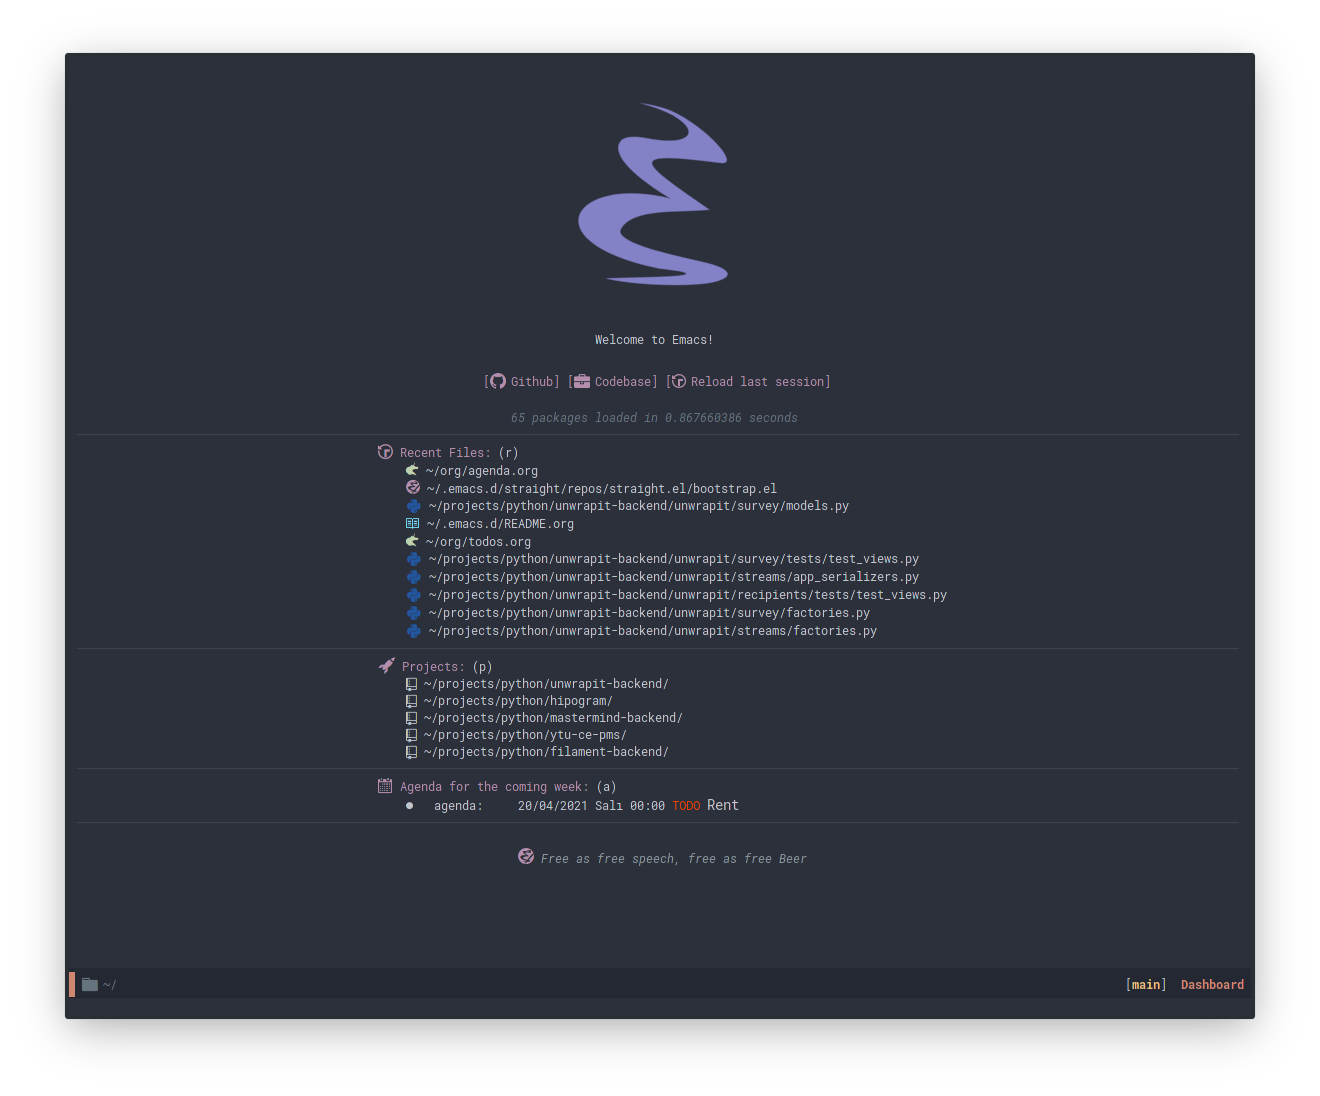Open the Codebase link button

click(x=613, y=382)
